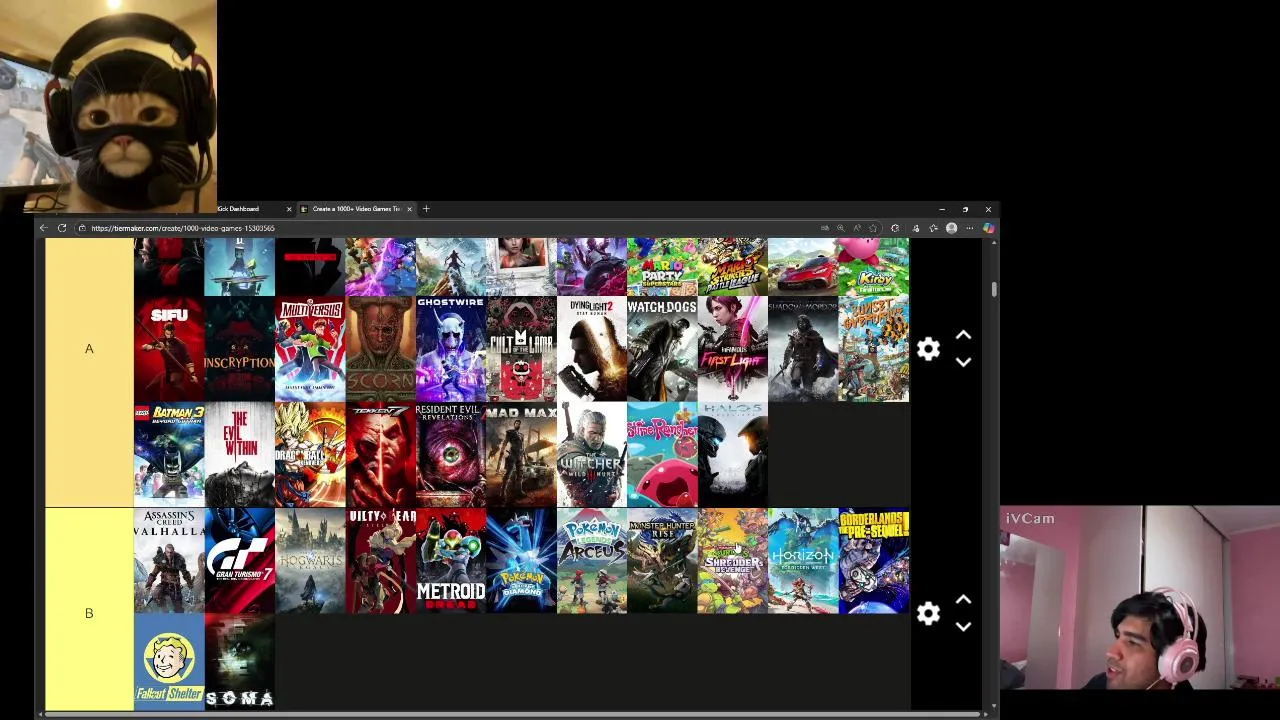Select the Sunset Overdrive cover
This screenshot has height=720, width=1280.
[x=874, y=349]
